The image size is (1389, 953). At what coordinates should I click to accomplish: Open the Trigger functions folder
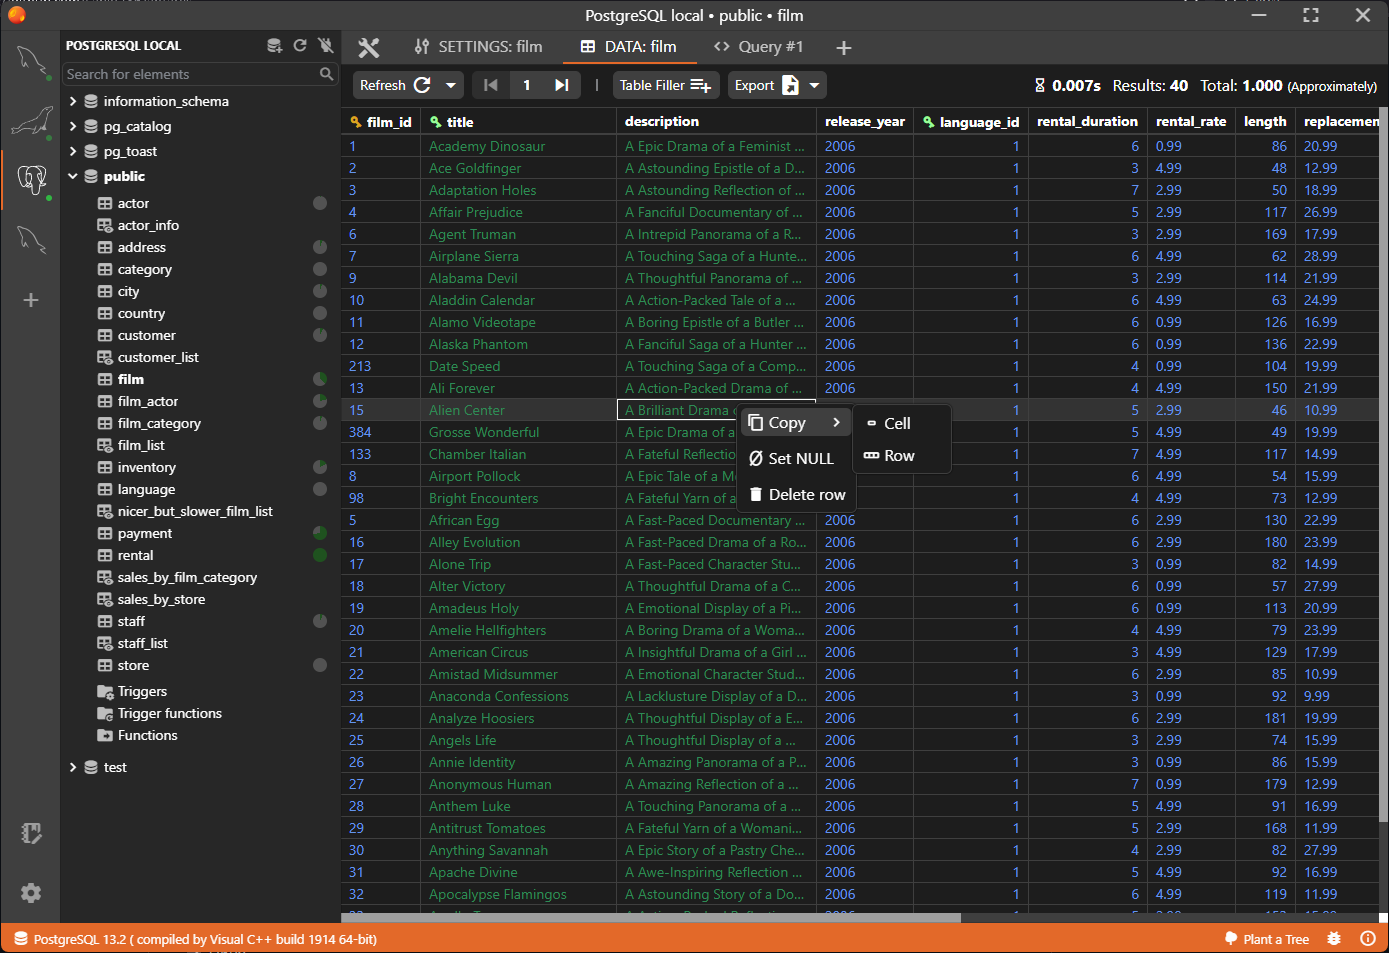[169, 713]
